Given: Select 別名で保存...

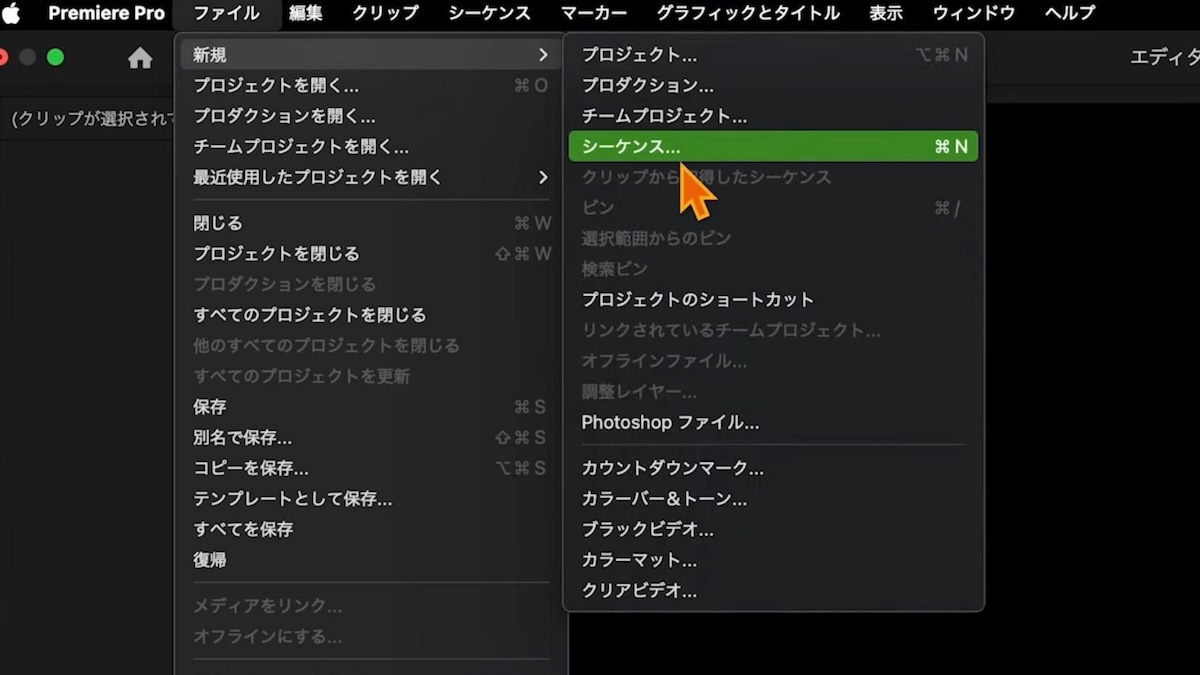Looking at the screenshot, I should coord(370,438).
